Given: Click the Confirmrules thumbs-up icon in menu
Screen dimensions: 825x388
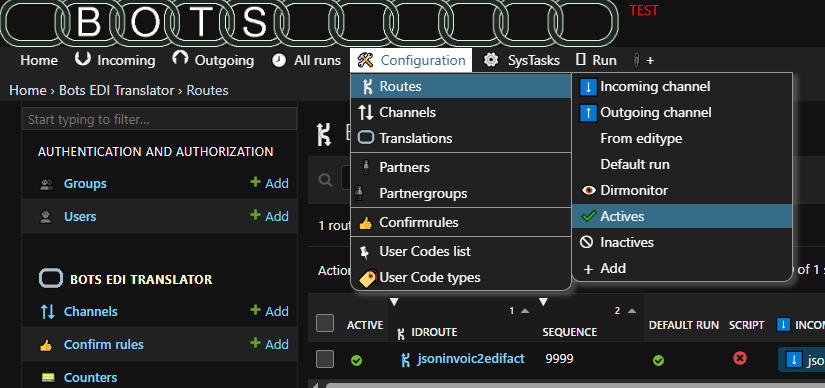Looking at the screenshot, I should pyautogui.click(x=366, y=223).
